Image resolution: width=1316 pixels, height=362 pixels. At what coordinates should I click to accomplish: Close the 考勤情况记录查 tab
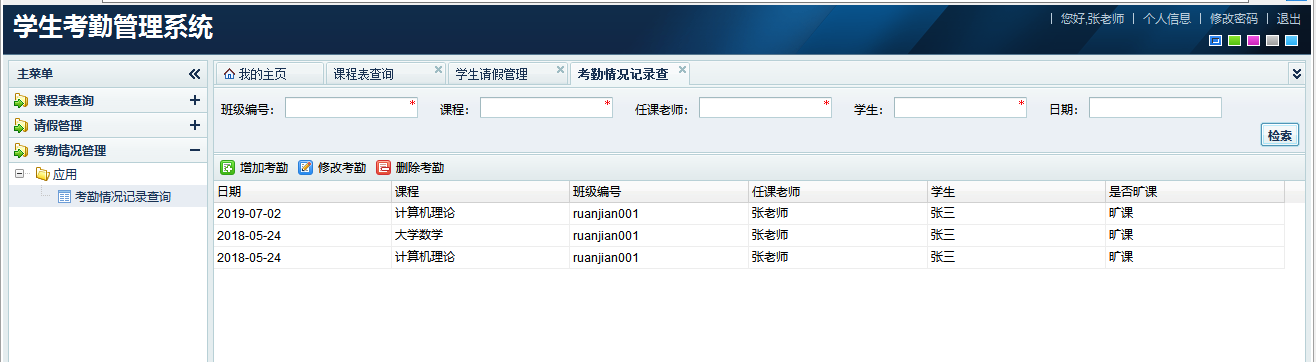682,70
